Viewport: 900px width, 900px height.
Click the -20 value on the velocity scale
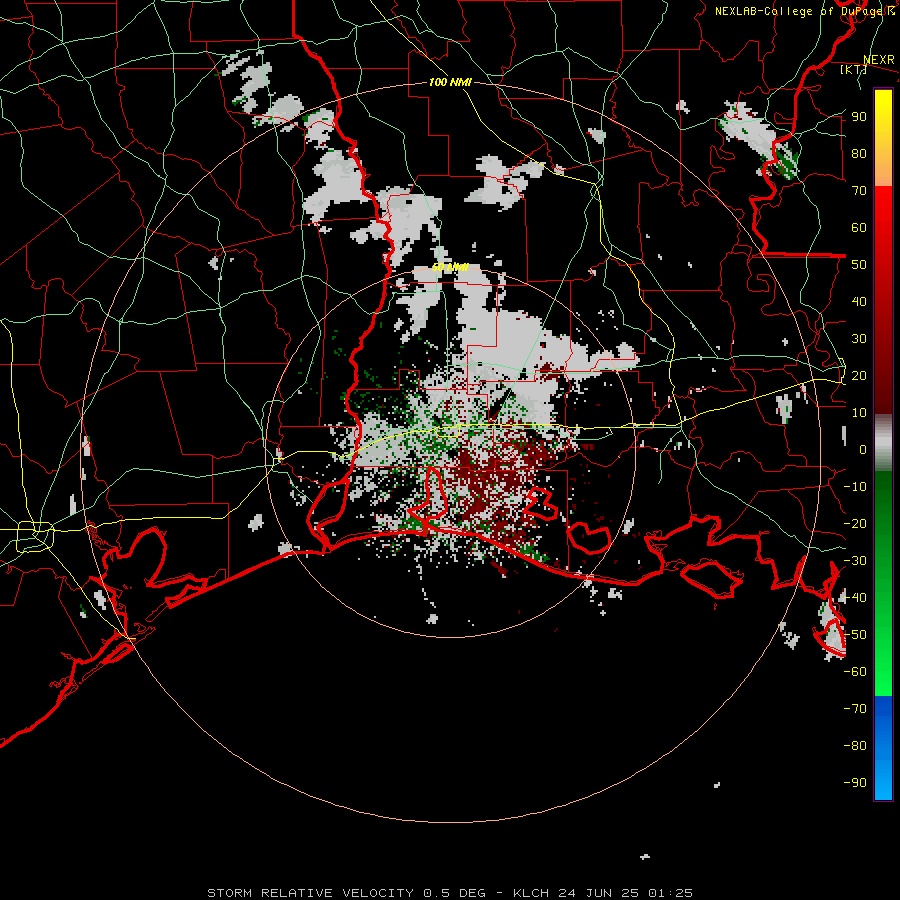pyautogui.click(x=855, y=523)
